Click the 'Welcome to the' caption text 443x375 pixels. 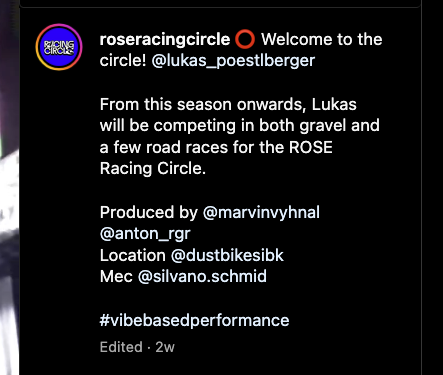(x=321, y=39)
